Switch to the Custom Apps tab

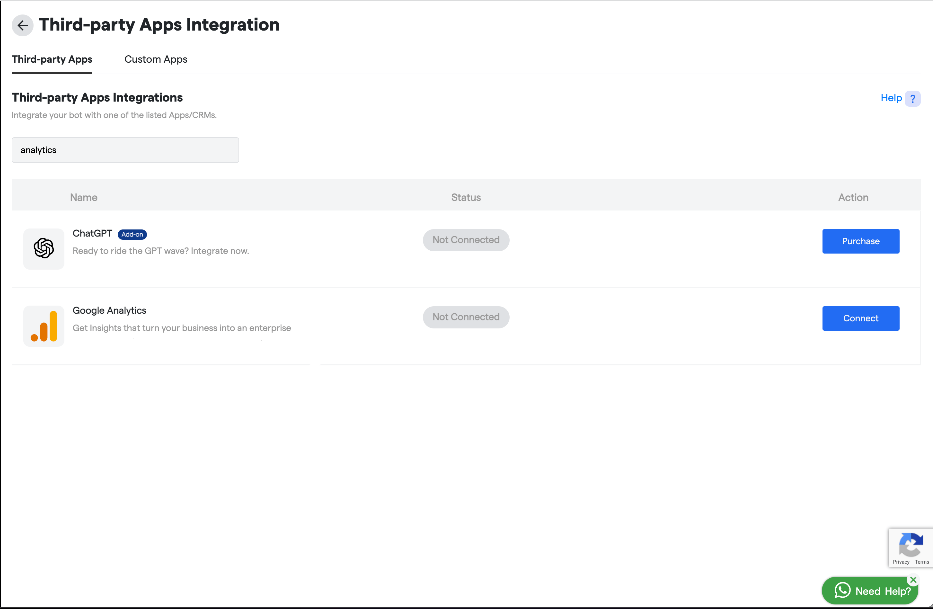tap(156, 60)
